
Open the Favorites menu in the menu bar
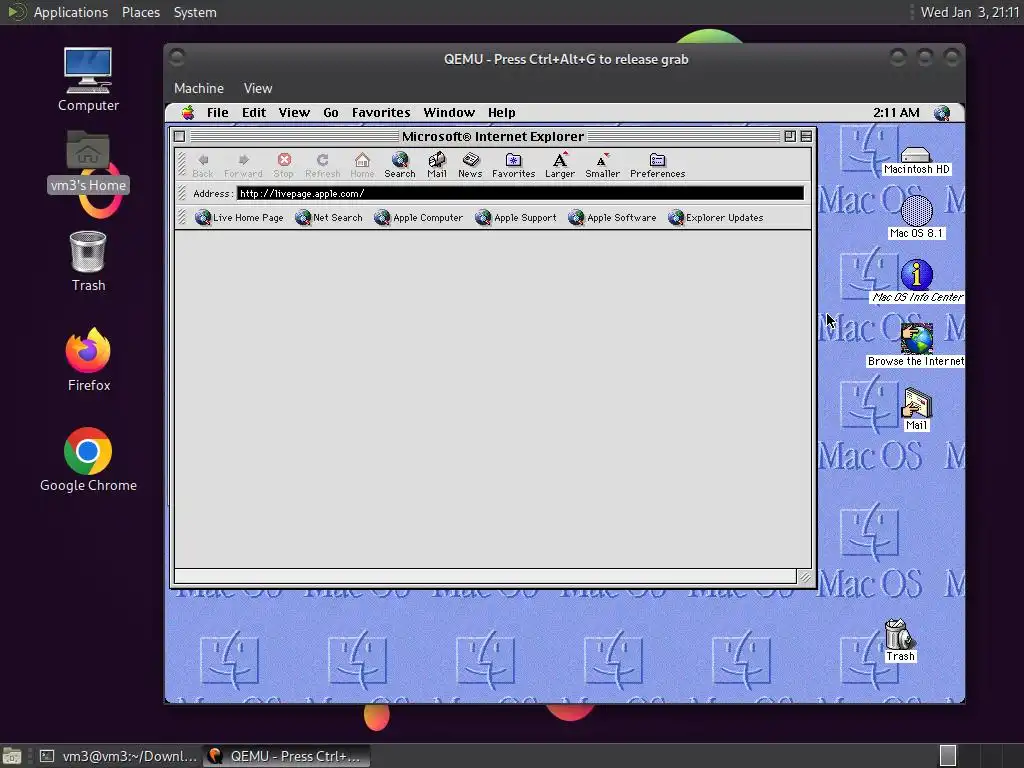click(x=381, y=112)
